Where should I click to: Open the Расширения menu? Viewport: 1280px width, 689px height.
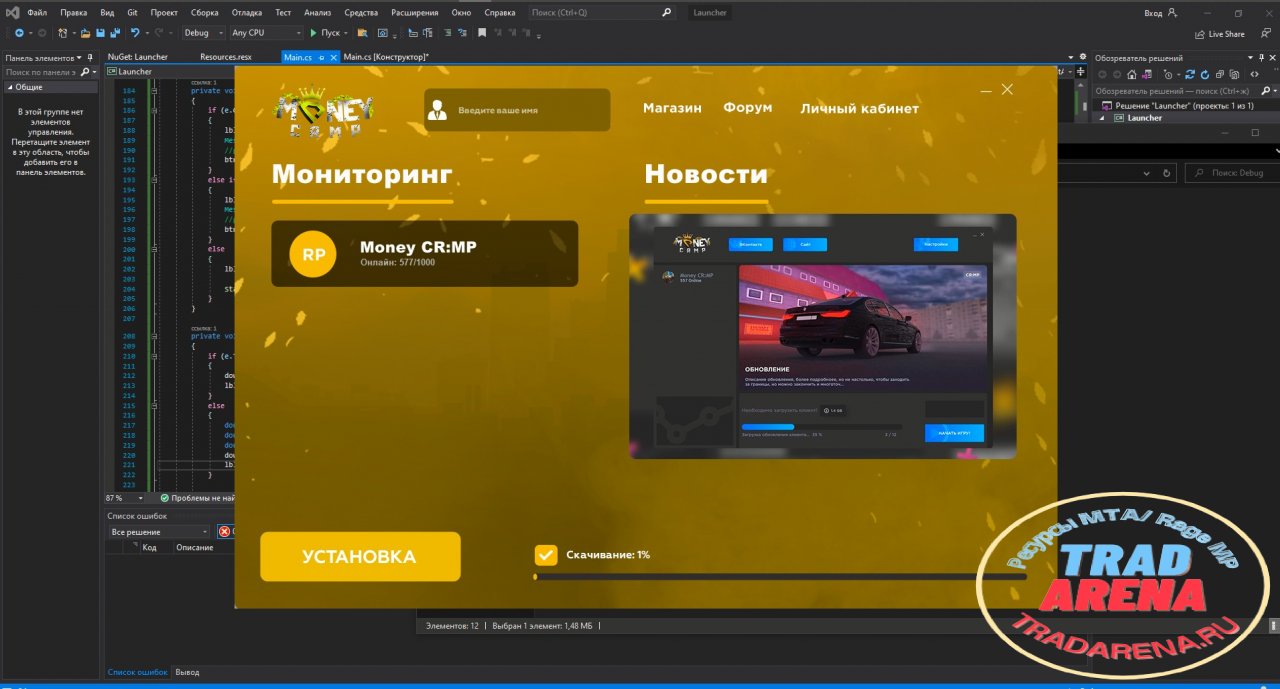[x=415, y=13]
